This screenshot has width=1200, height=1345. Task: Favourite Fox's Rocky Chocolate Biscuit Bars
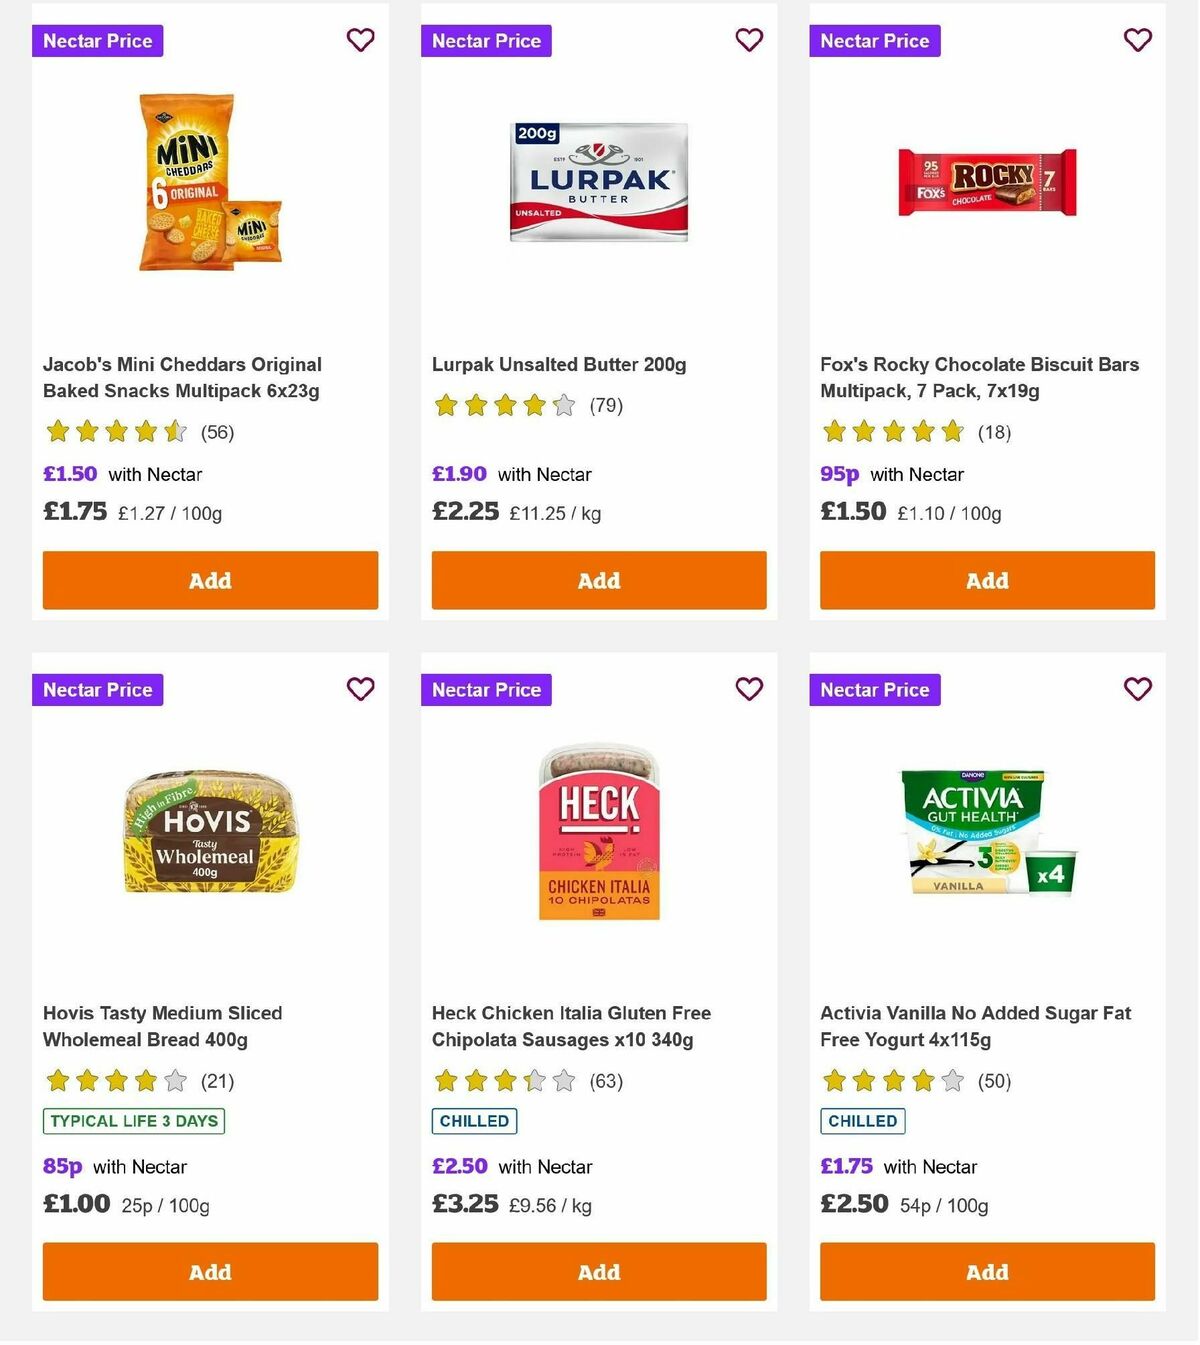1137,40
